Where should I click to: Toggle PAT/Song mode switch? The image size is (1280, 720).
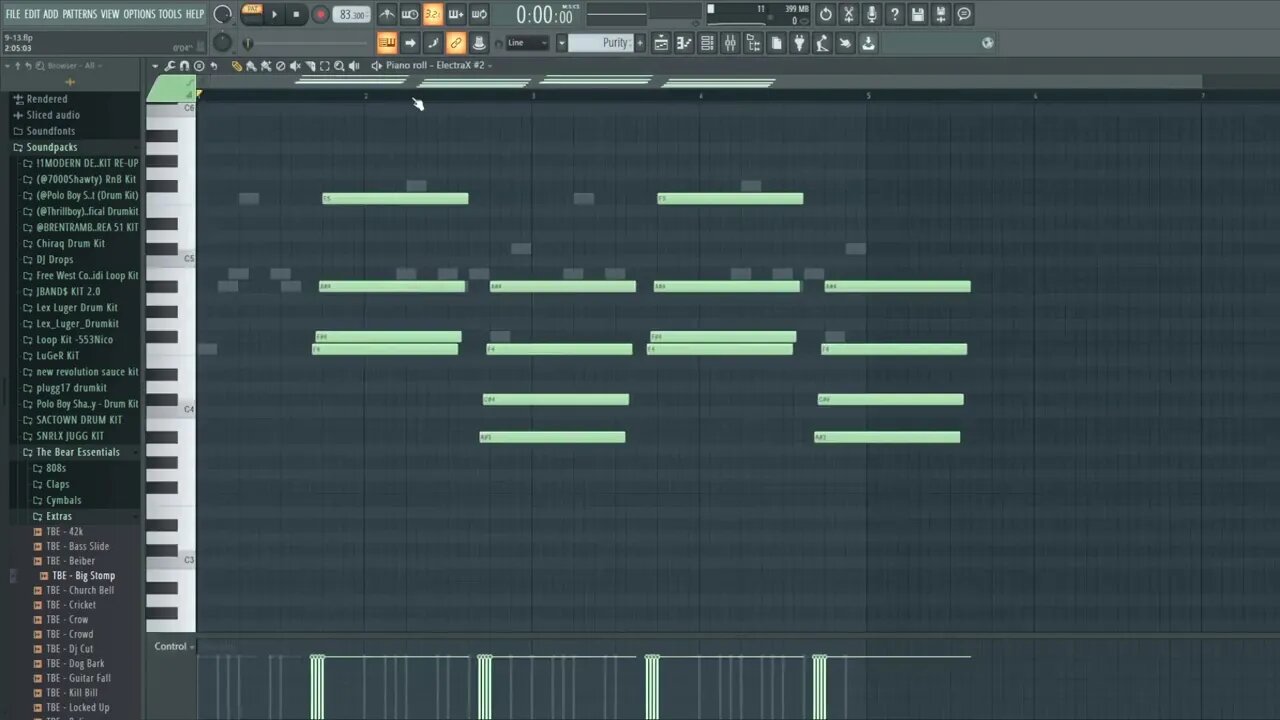[x=252, y=13]
